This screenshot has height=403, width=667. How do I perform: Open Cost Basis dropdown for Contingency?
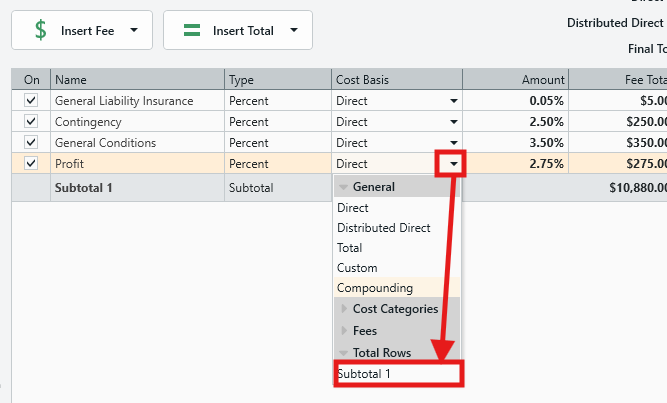pyautogui.click(x=454, y=122)
